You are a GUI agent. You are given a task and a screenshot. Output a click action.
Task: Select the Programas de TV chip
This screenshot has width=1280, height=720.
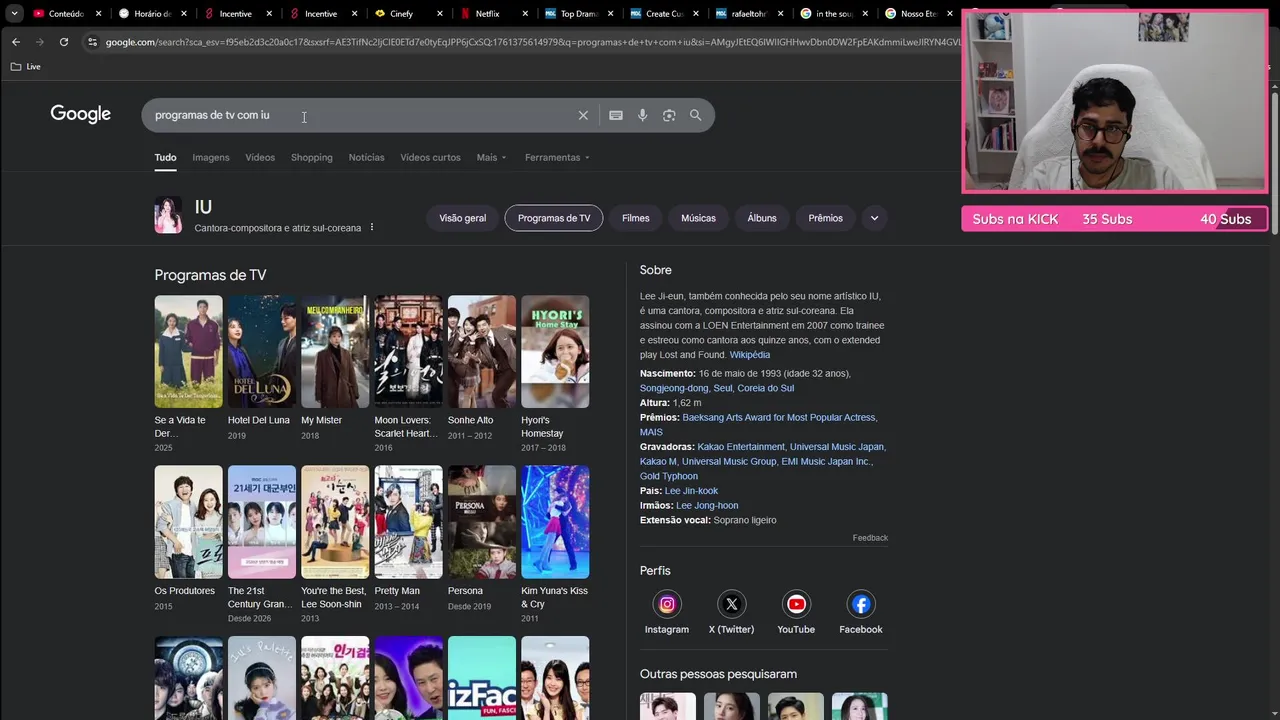(x=554, y=218)
